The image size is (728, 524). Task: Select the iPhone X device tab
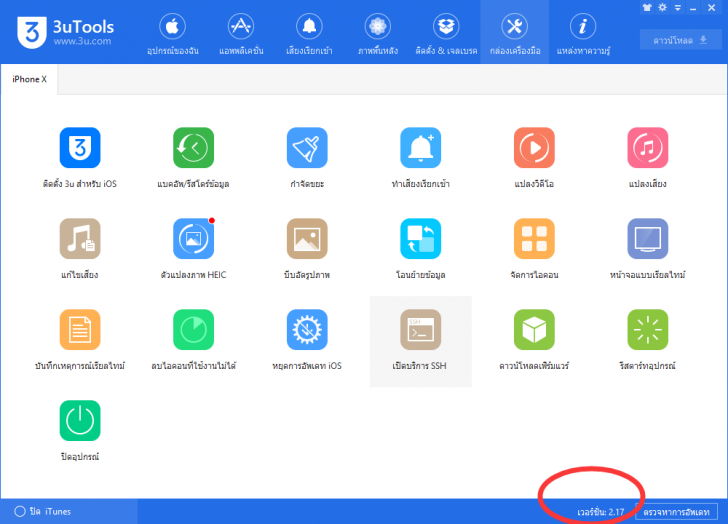(x=29, y=79)
